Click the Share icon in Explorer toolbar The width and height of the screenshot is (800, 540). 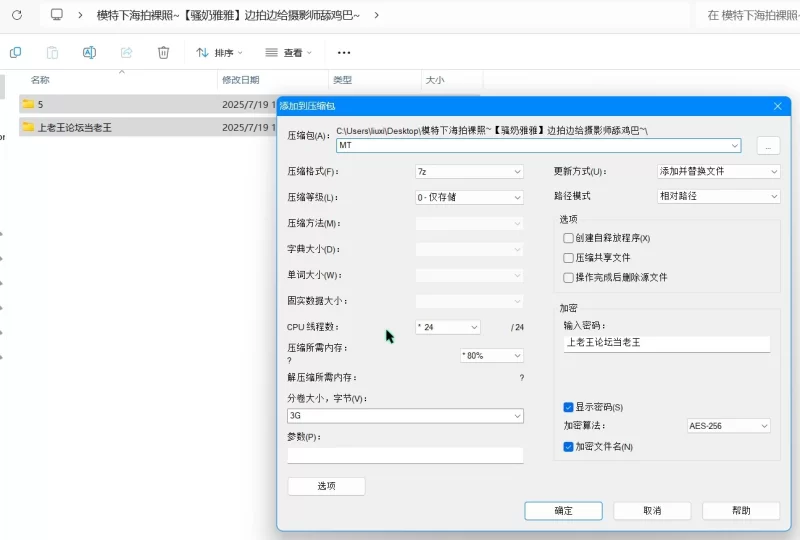click(126, 52)
